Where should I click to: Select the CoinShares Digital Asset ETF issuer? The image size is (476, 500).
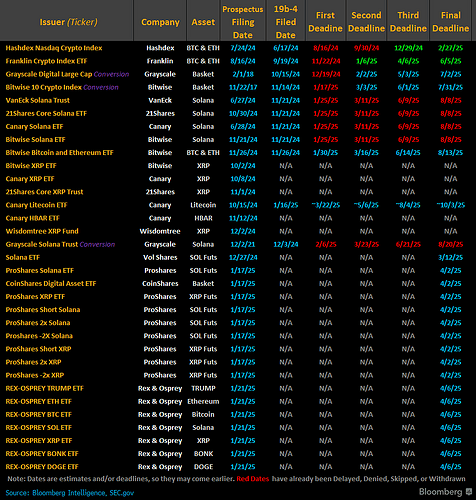click(x=51, y=284)
